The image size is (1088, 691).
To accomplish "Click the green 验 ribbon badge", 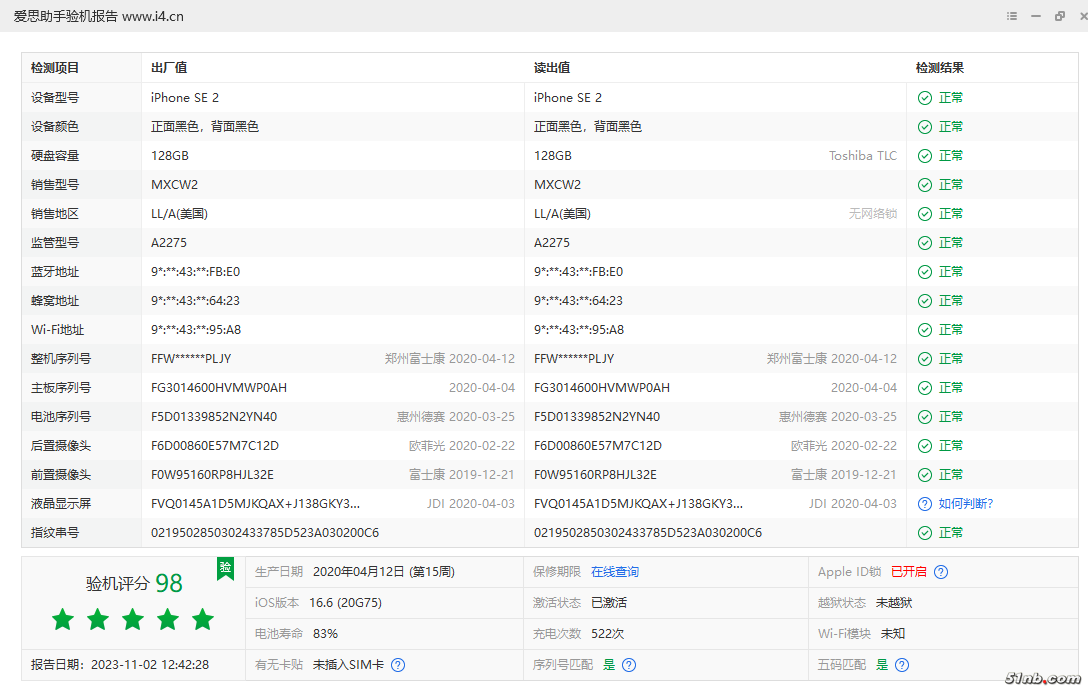I will [x=226, y=569].
